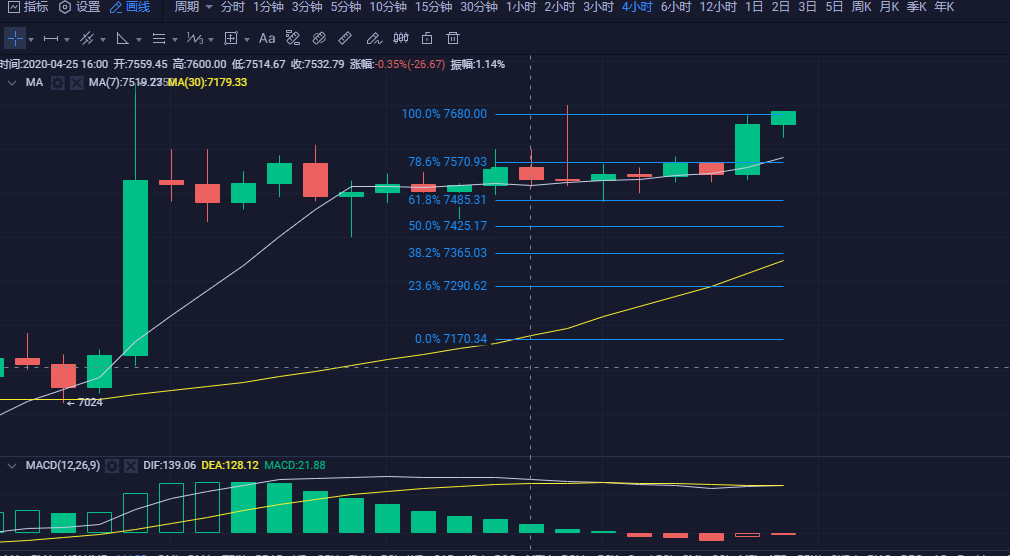Click the 100.0% 7680.00 Fibonacci label
The height and width of the screenshot is (556, 1010).
coord(444,114)
